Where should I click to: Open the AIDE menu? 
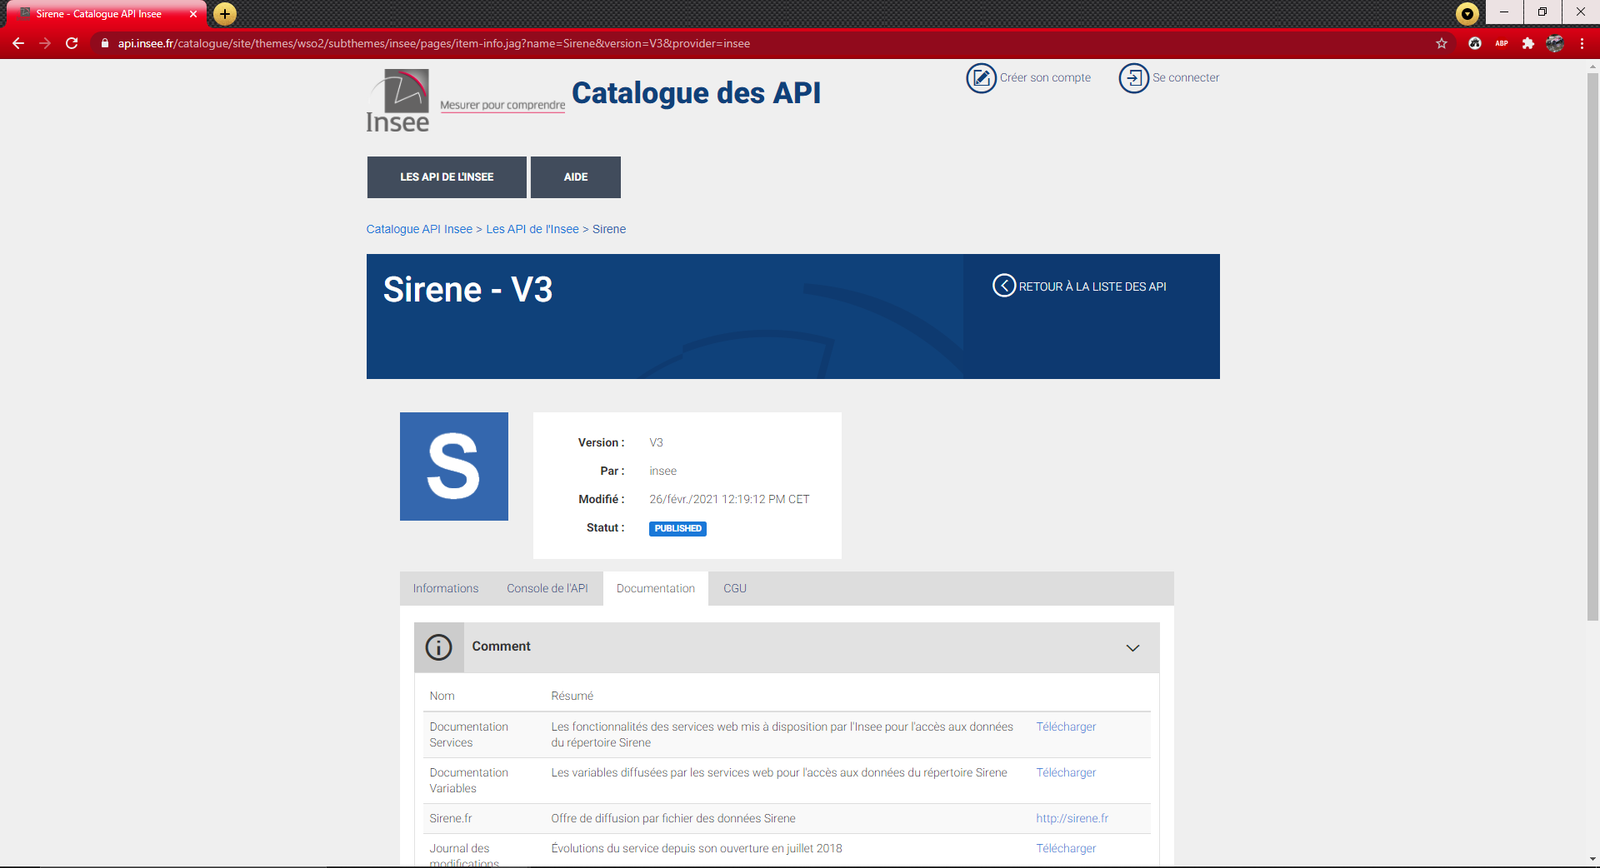click(576, 177)
